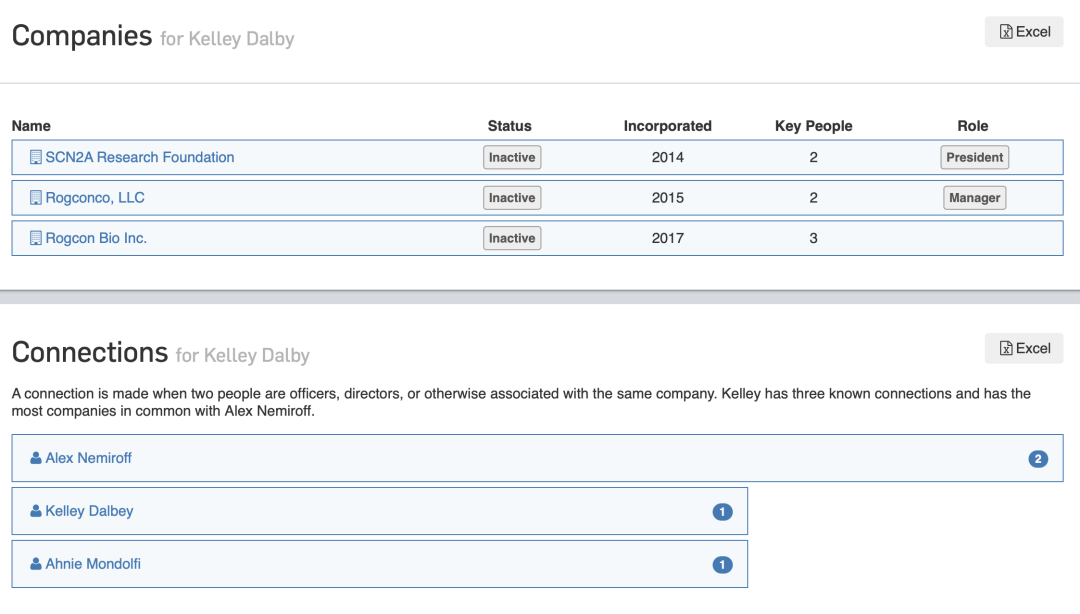Click Inactive status badge for SCN2A
This screenshot has height=614, width=1080.
[x=512, y=157]
